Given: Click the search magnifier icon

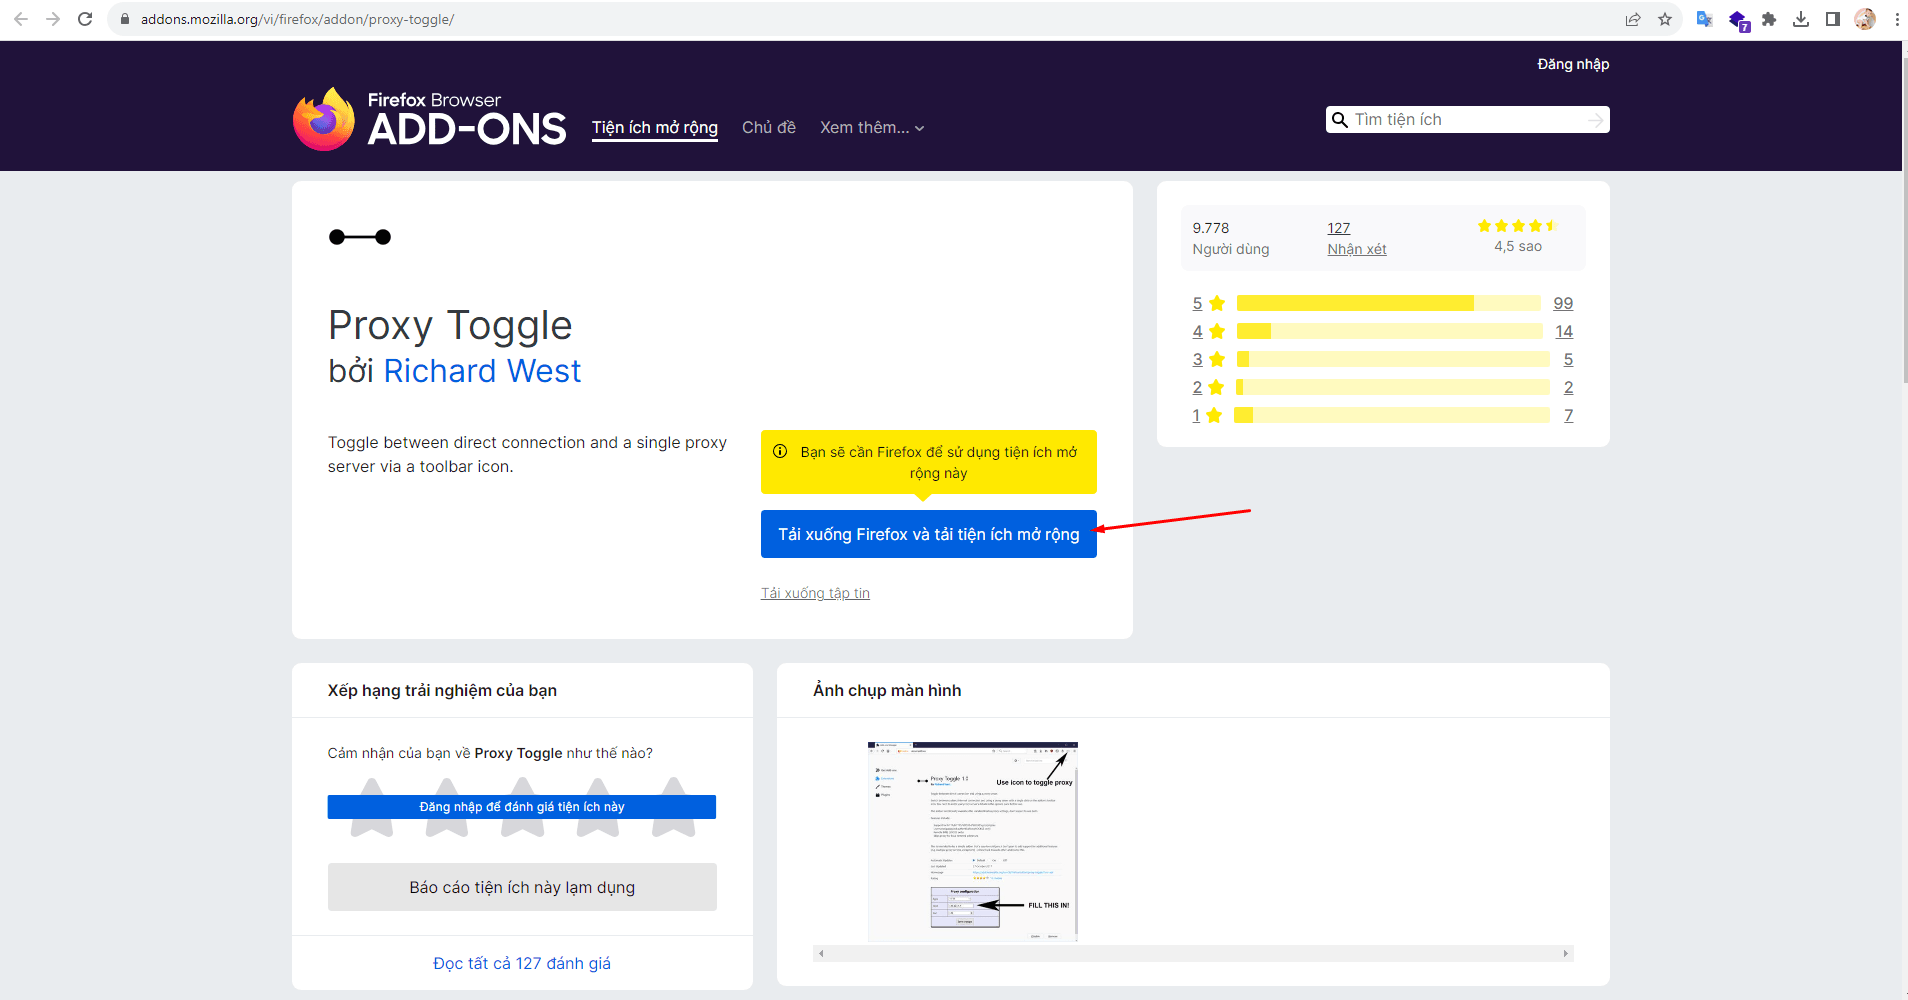Looking at the screenshot, I should pyautogui.click(x=1340, y=120).
